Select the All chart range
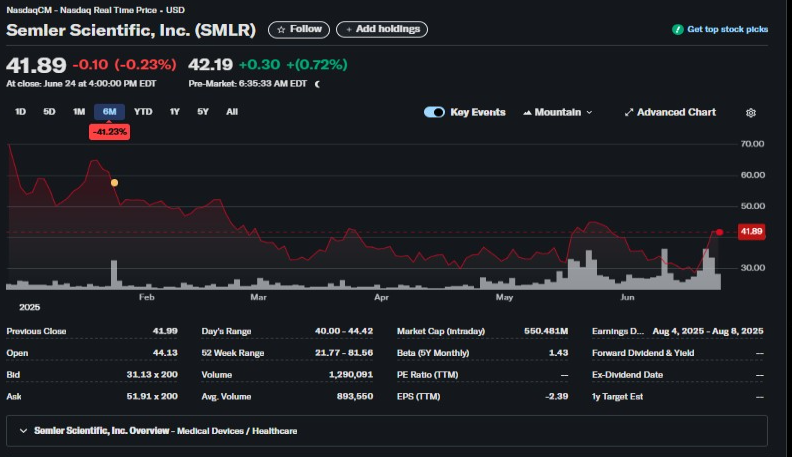Viewport: 792px width, 457px height. 232,112
